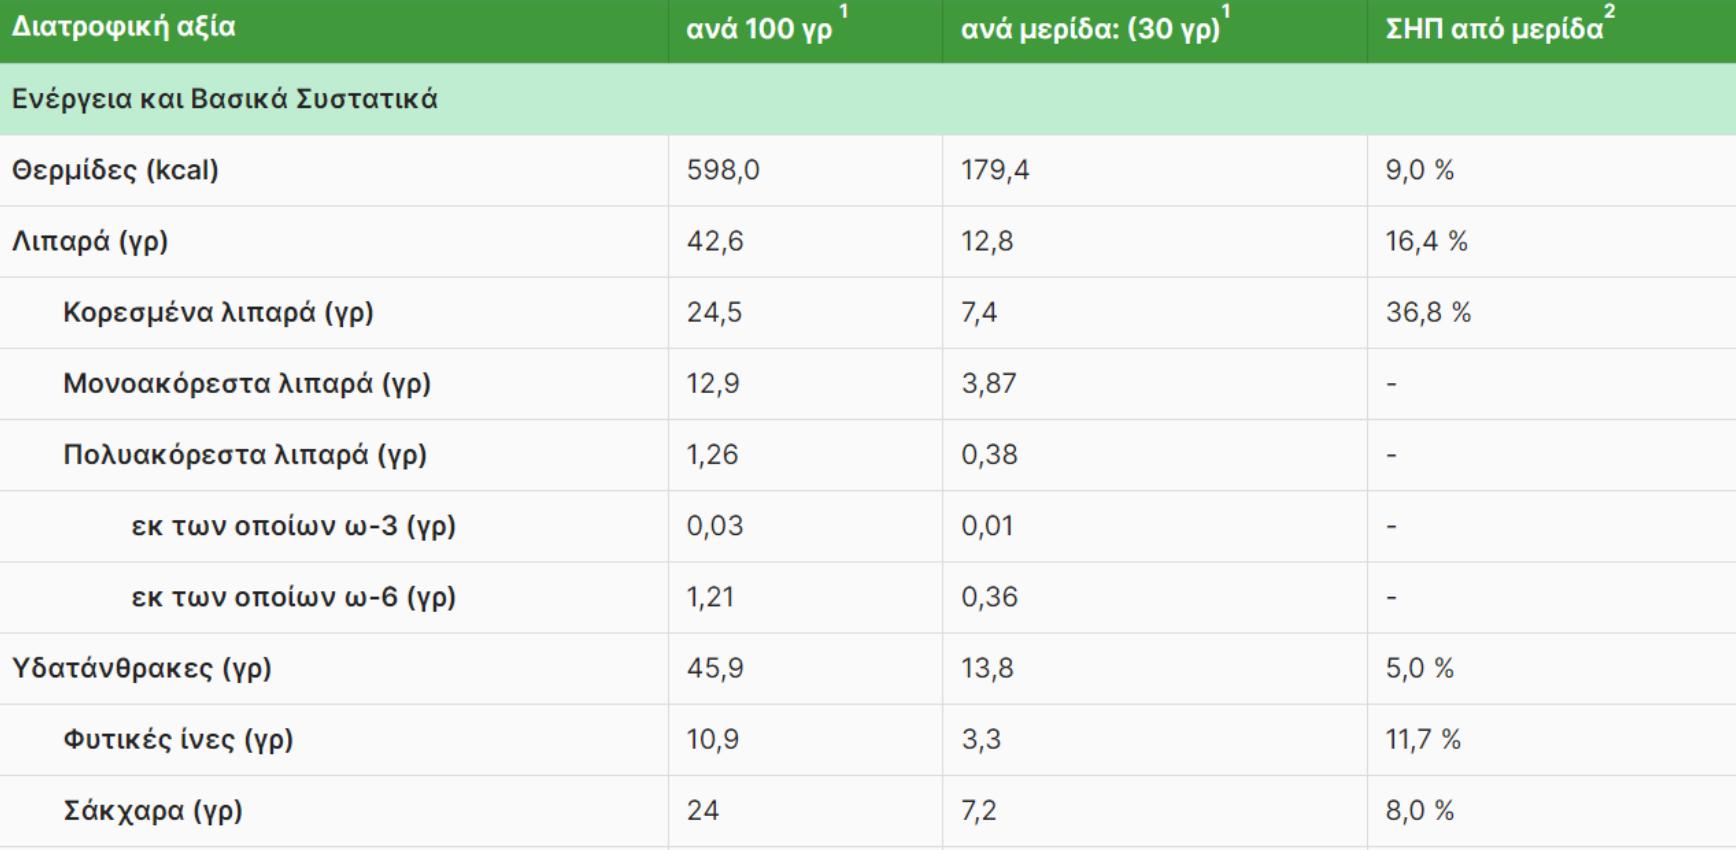The image size is (1736, 850).
Task: Click the "Διατροφική αξία" column header
Action: click(124, 27)
